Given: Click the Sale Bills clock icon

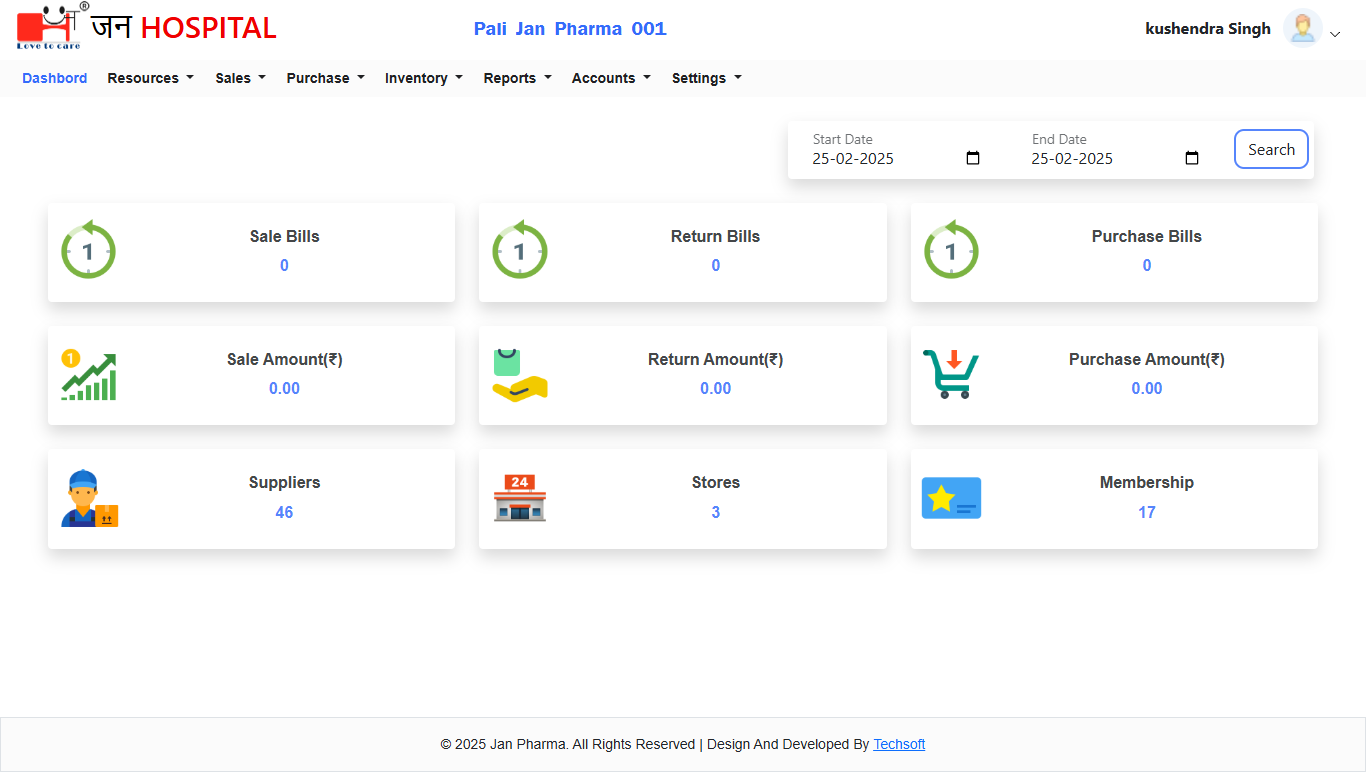Looking at the screenshot, I should 88,250.
